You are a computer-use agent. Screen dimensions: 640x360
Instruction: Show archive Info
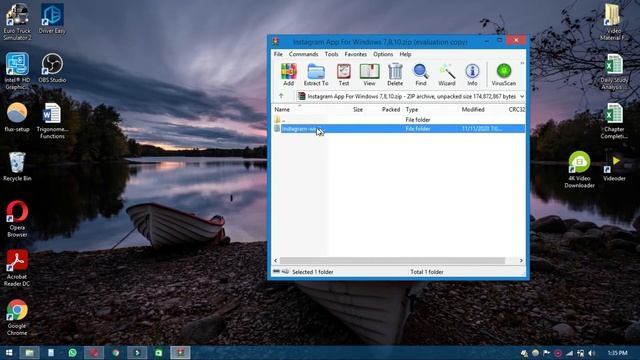(x=472, y=75)
